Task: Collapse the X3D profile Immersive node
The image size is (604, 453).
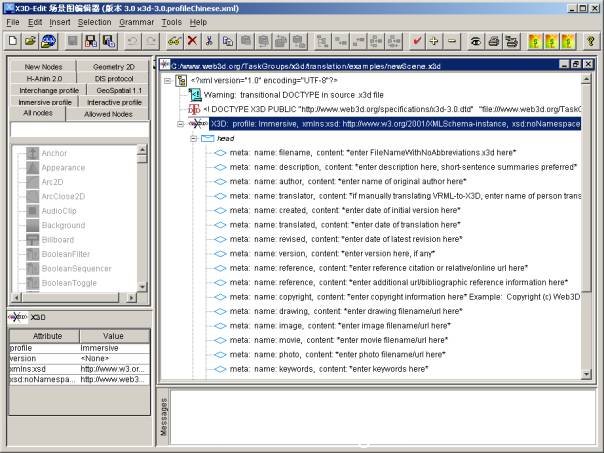Action: coord(180,124)
